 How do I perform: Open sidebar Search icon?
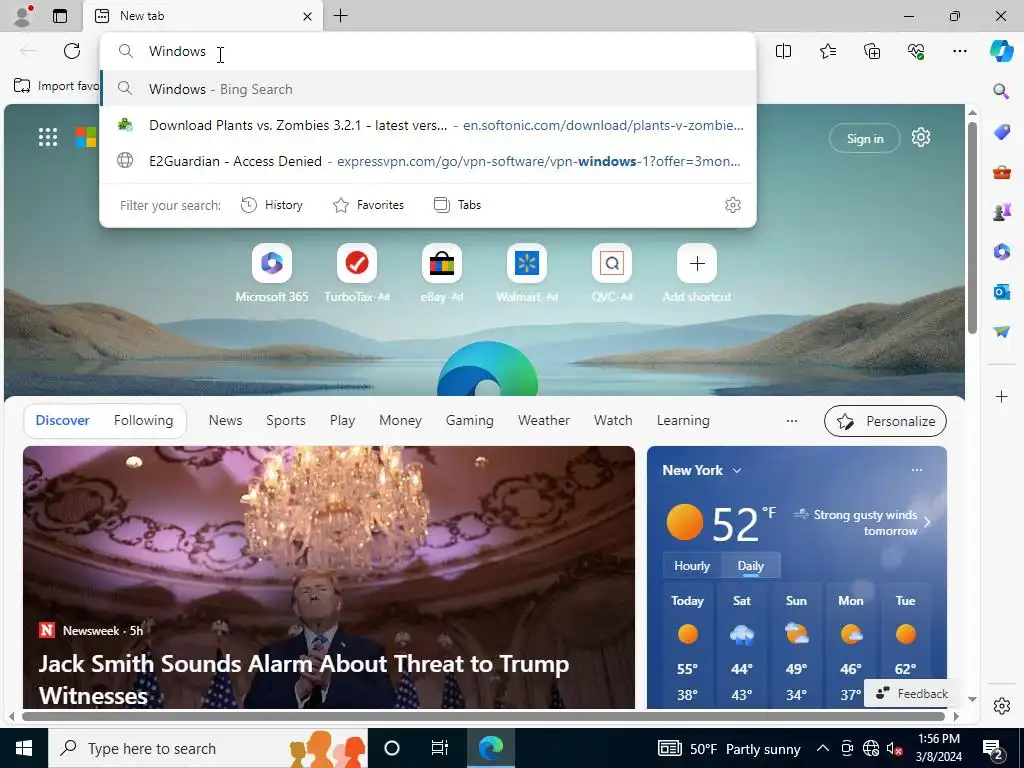[1001, 91]
